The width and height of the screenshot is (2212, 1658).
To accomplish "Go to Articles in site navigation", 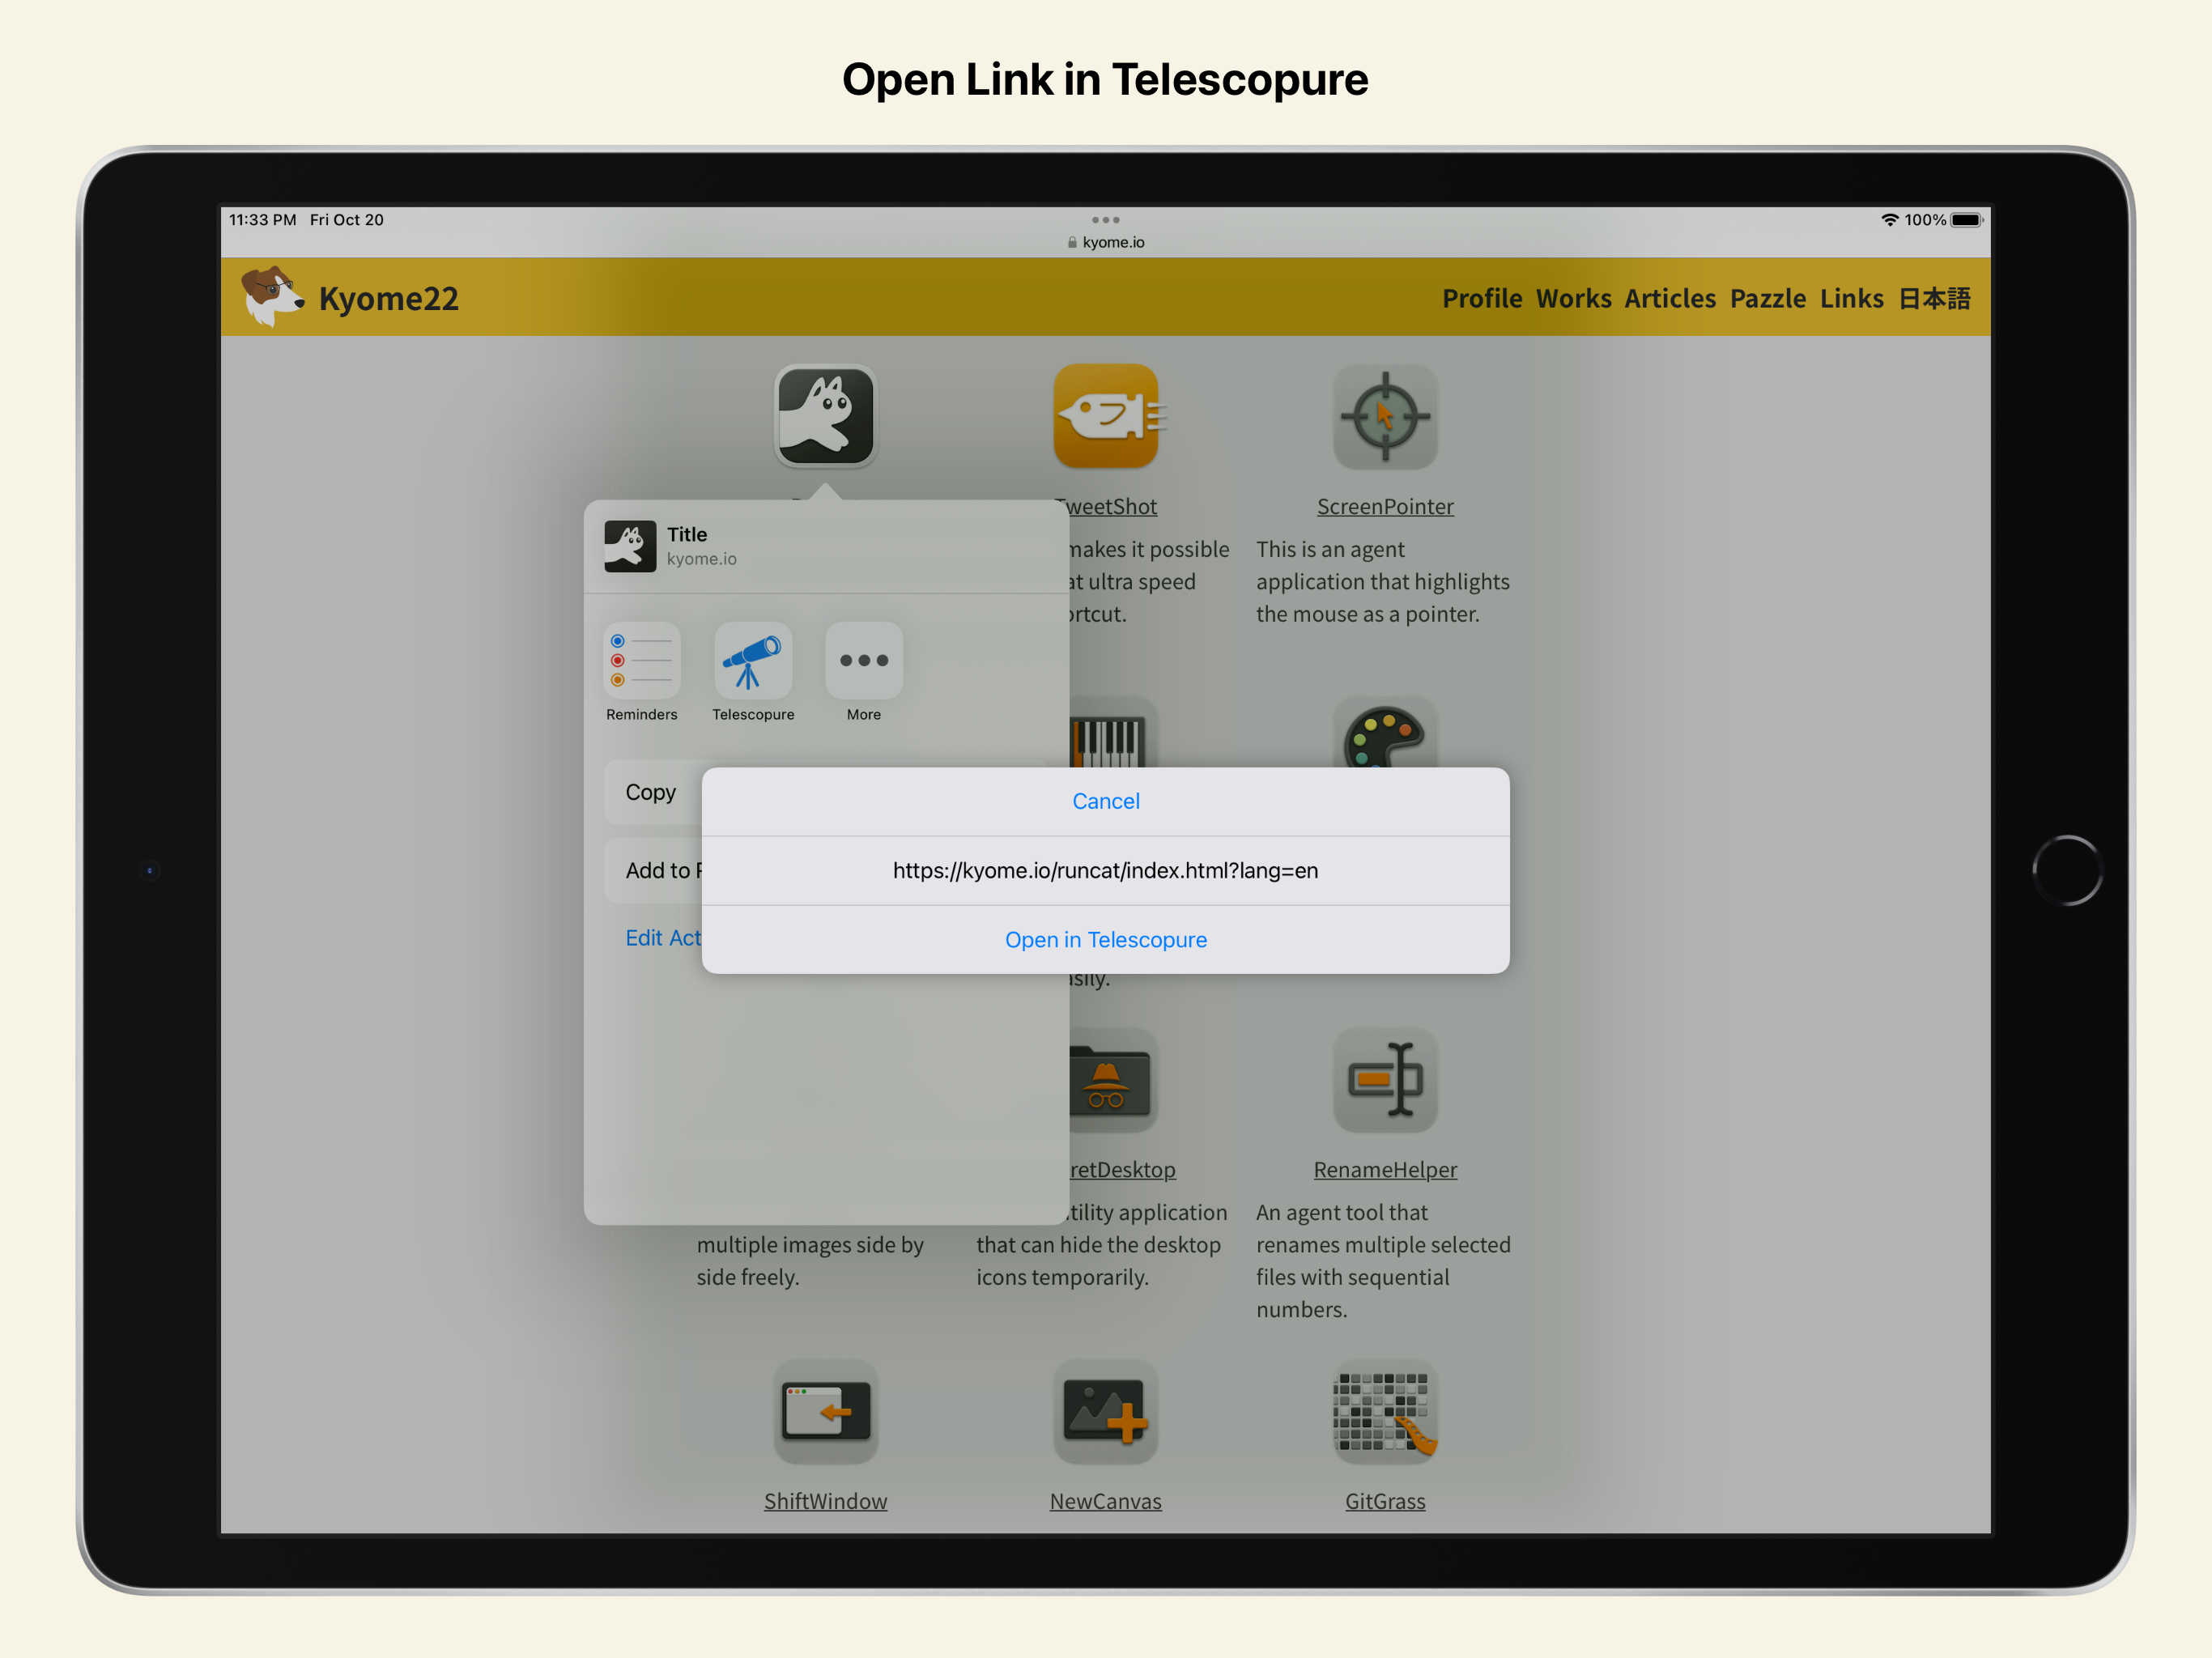I will click(x=1670, y=298).
